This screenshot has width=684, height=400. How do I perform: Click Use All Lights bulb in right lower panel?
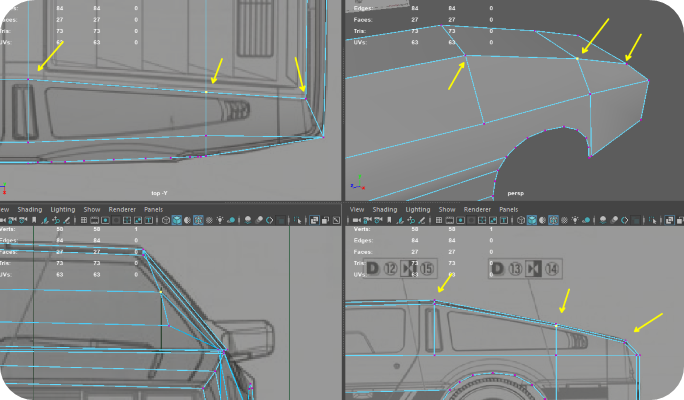tap(575, 220)
